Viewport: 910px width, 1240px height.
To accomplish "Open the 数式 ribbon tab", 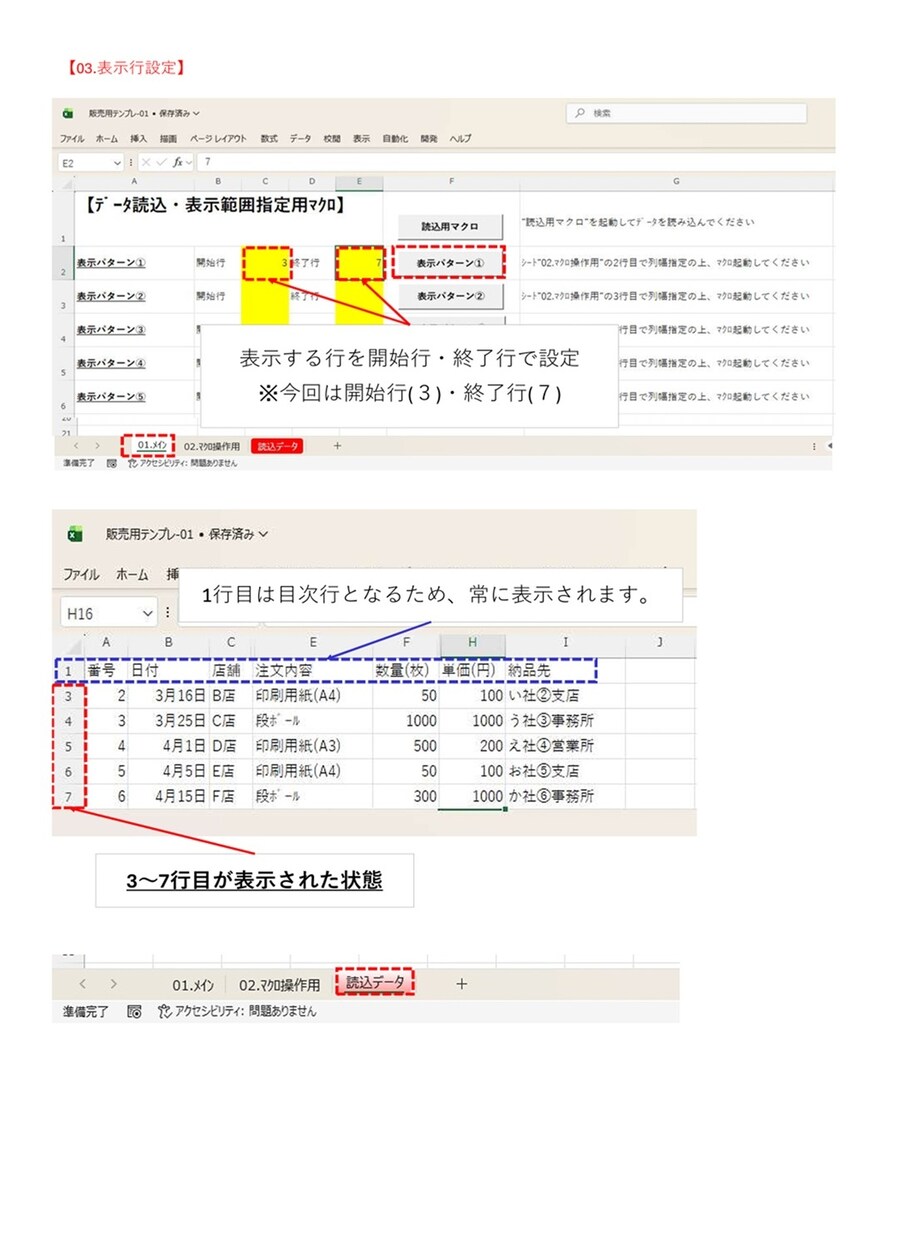I will [269, 138].
